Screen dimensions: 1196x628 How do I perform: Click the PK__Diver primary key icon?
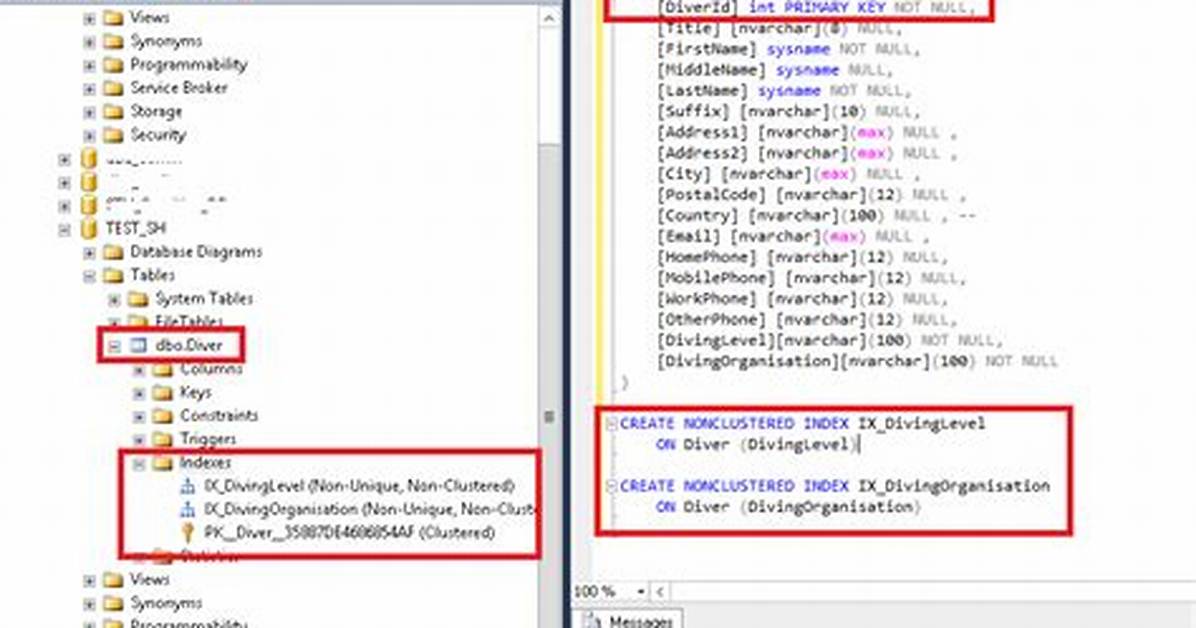[x=188, y=533]
